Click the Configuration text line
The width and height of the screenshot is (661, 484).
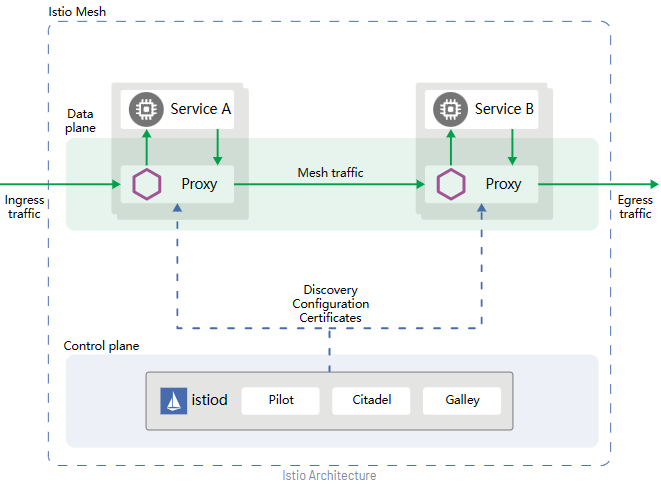(330, 304)
